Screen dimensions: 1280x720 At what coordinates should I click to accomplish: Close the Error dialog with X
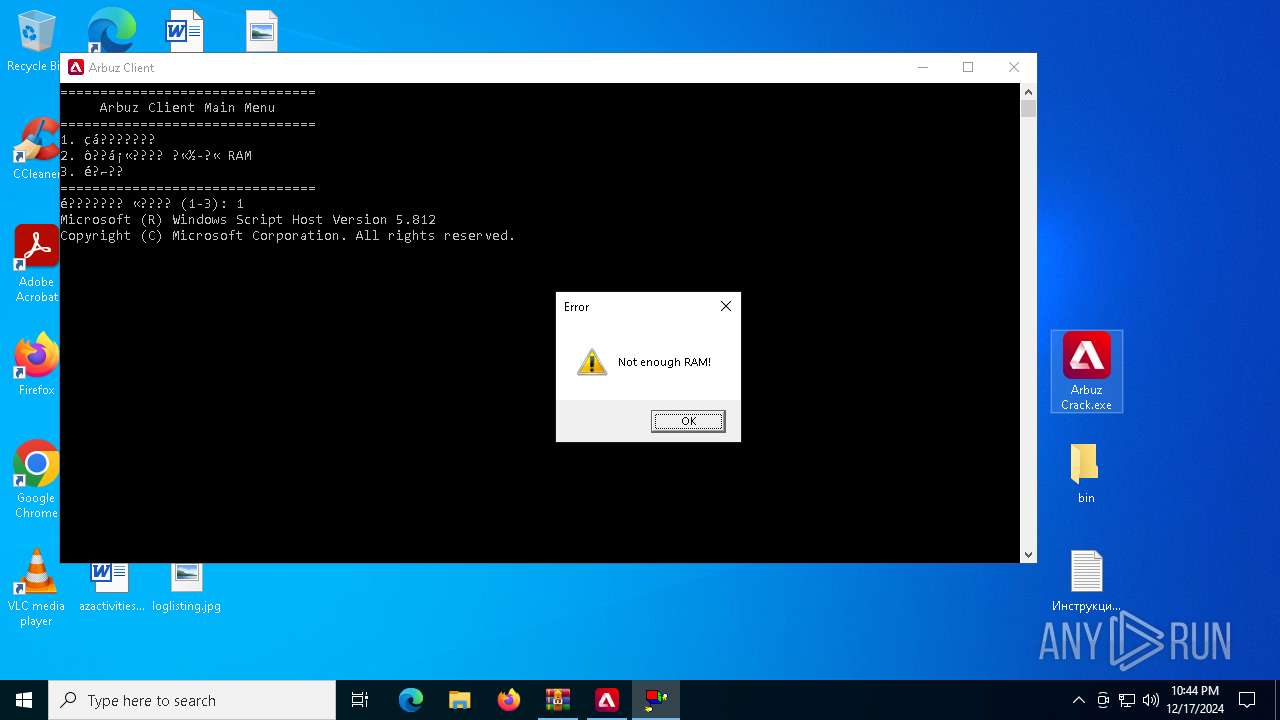tap(726, 306)
